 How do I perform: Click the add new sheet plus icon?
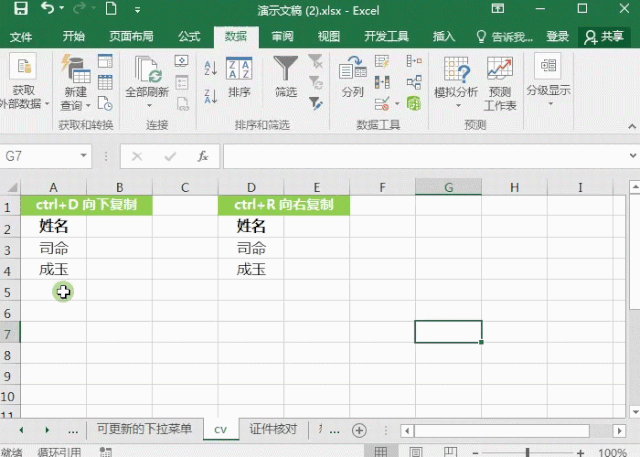click(359, 430)
